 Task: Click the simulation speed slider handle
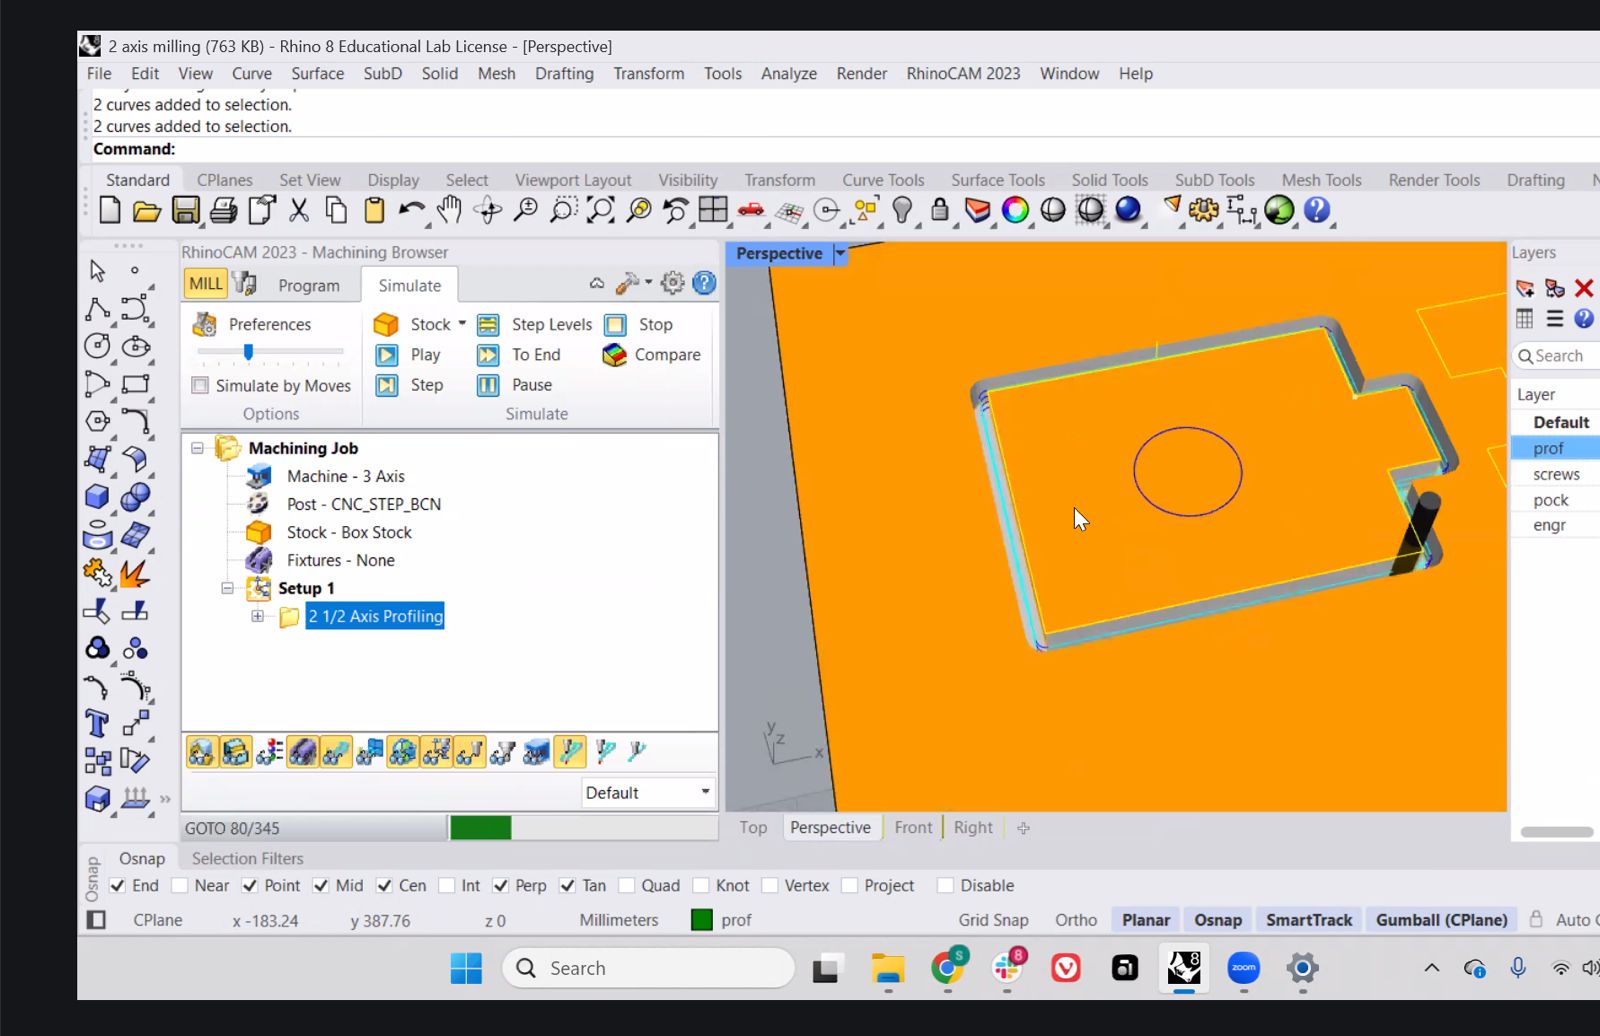pyautogui.click(x=248, y=352)
